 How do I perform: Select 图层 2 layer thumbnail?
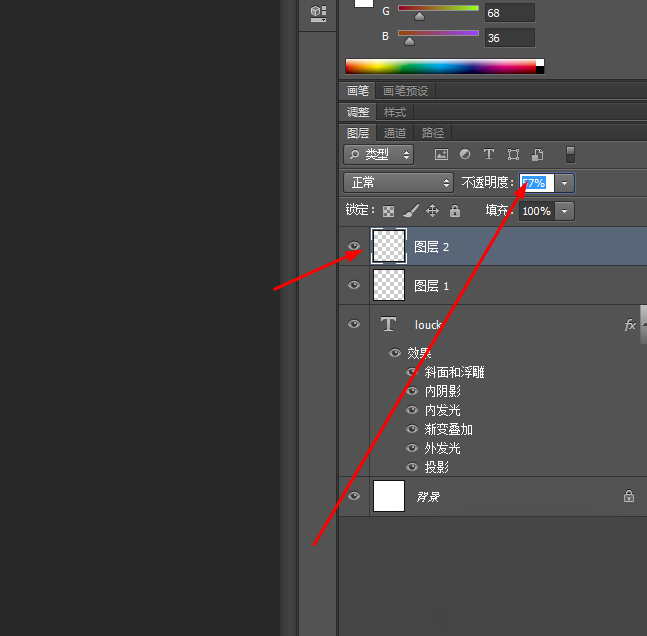389,246
